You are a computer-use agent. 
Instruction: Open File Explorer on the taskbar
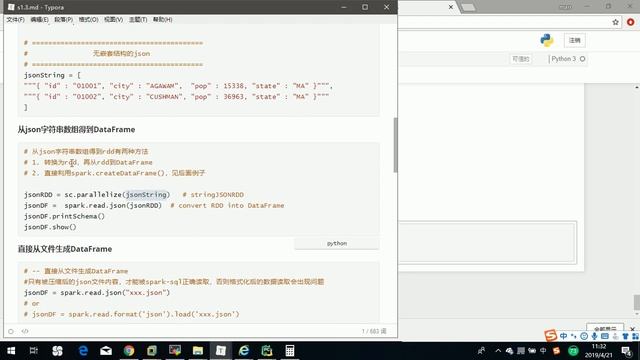point(198,351)
